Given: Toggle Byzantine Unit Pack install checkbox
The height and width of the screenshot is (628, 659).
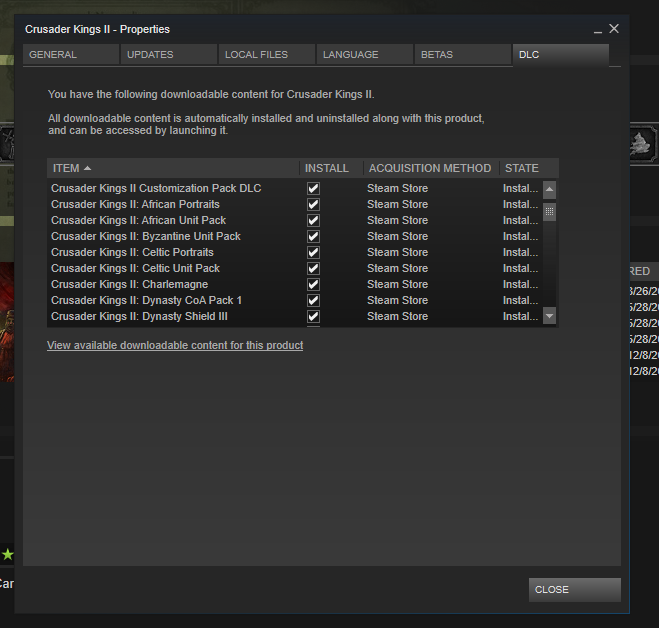Looking at the screenshot, I should [x=313, y=236].
